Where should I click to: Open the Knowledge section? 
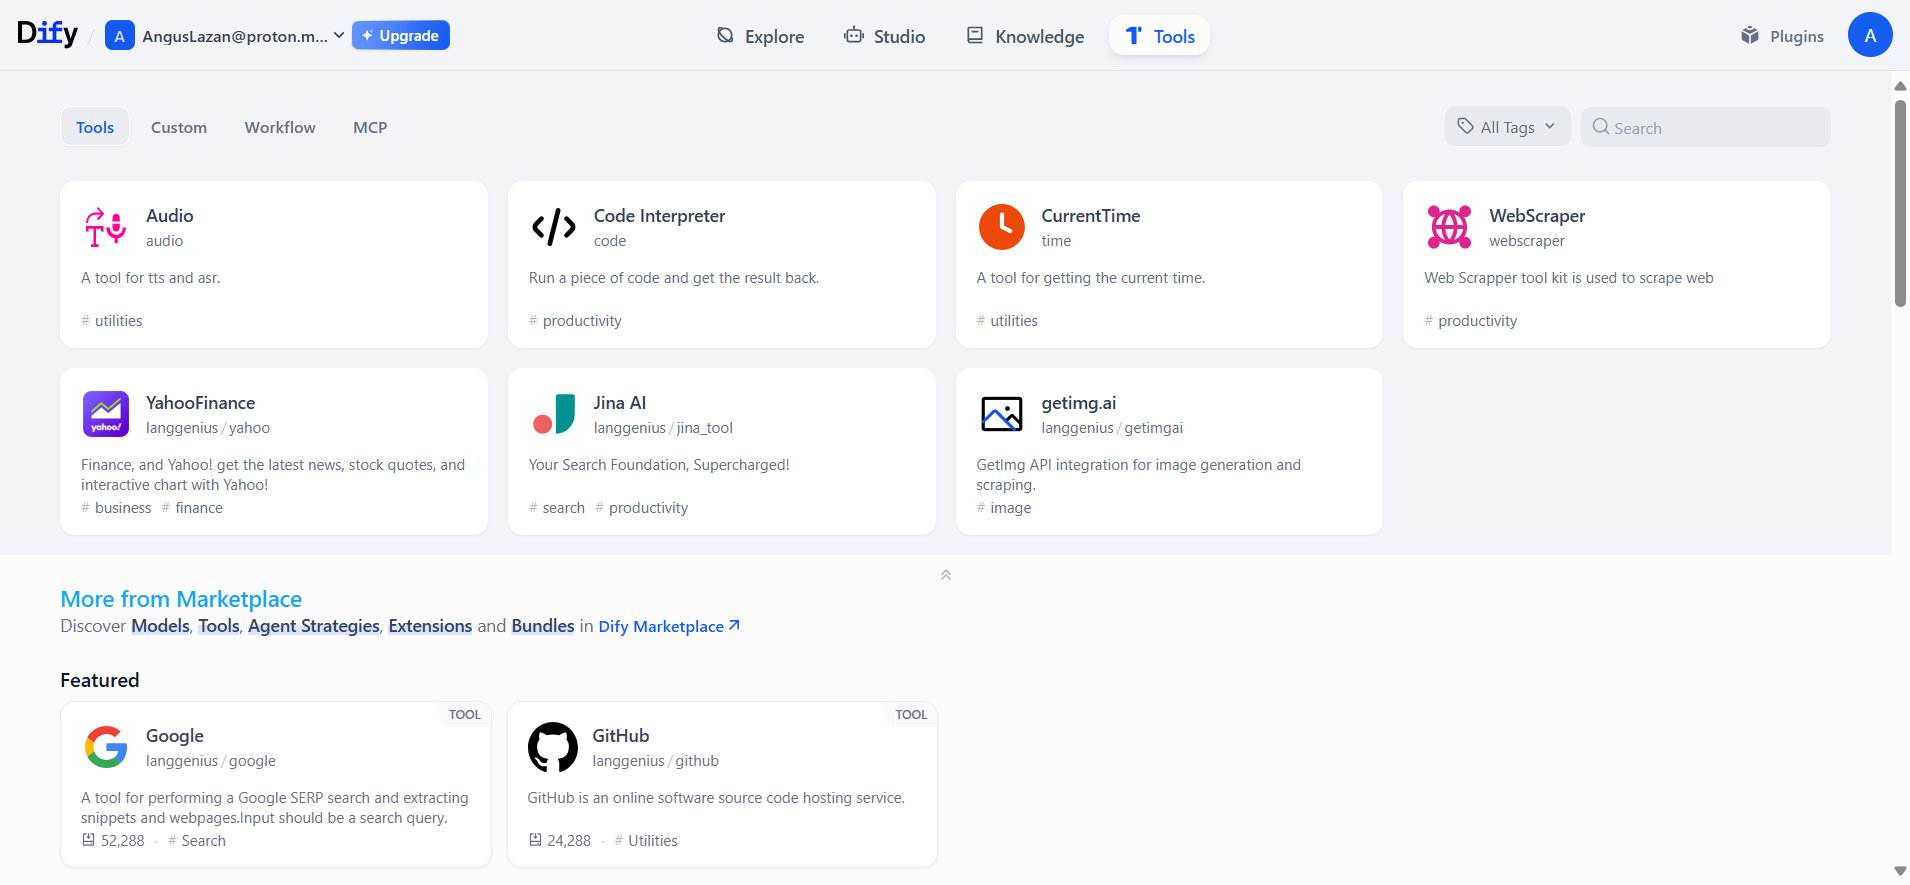[1025, 36]
